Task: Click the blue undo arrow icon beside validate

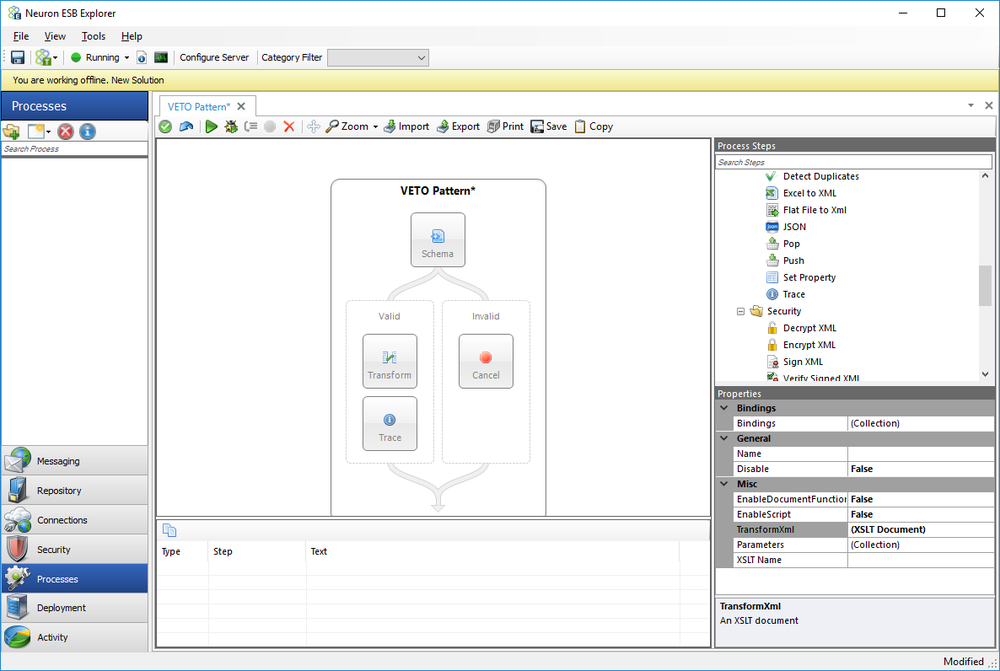Action: tap(186, 126)
